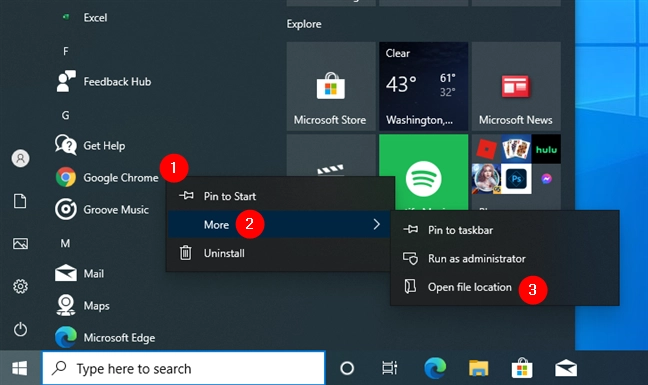Open the Feedback Hub app
Screen dimensions: 648x385
coord(103,81)
